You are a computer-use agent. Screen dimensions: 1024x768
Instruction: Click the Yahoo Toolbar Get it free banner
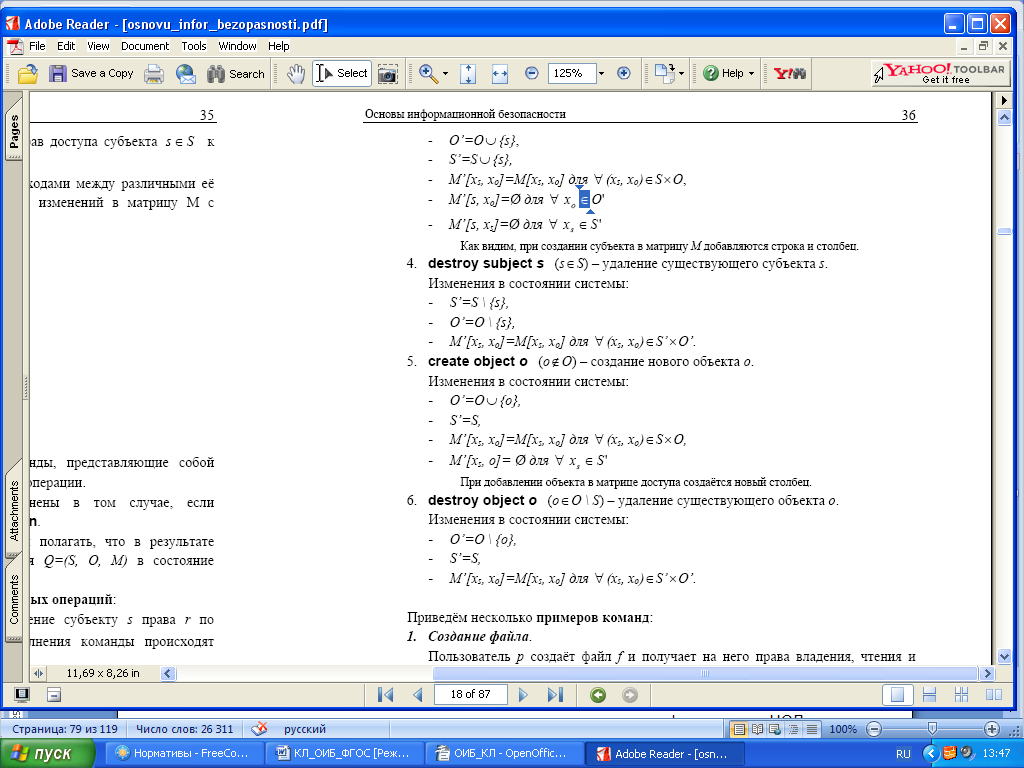click(x=941, y=73)
